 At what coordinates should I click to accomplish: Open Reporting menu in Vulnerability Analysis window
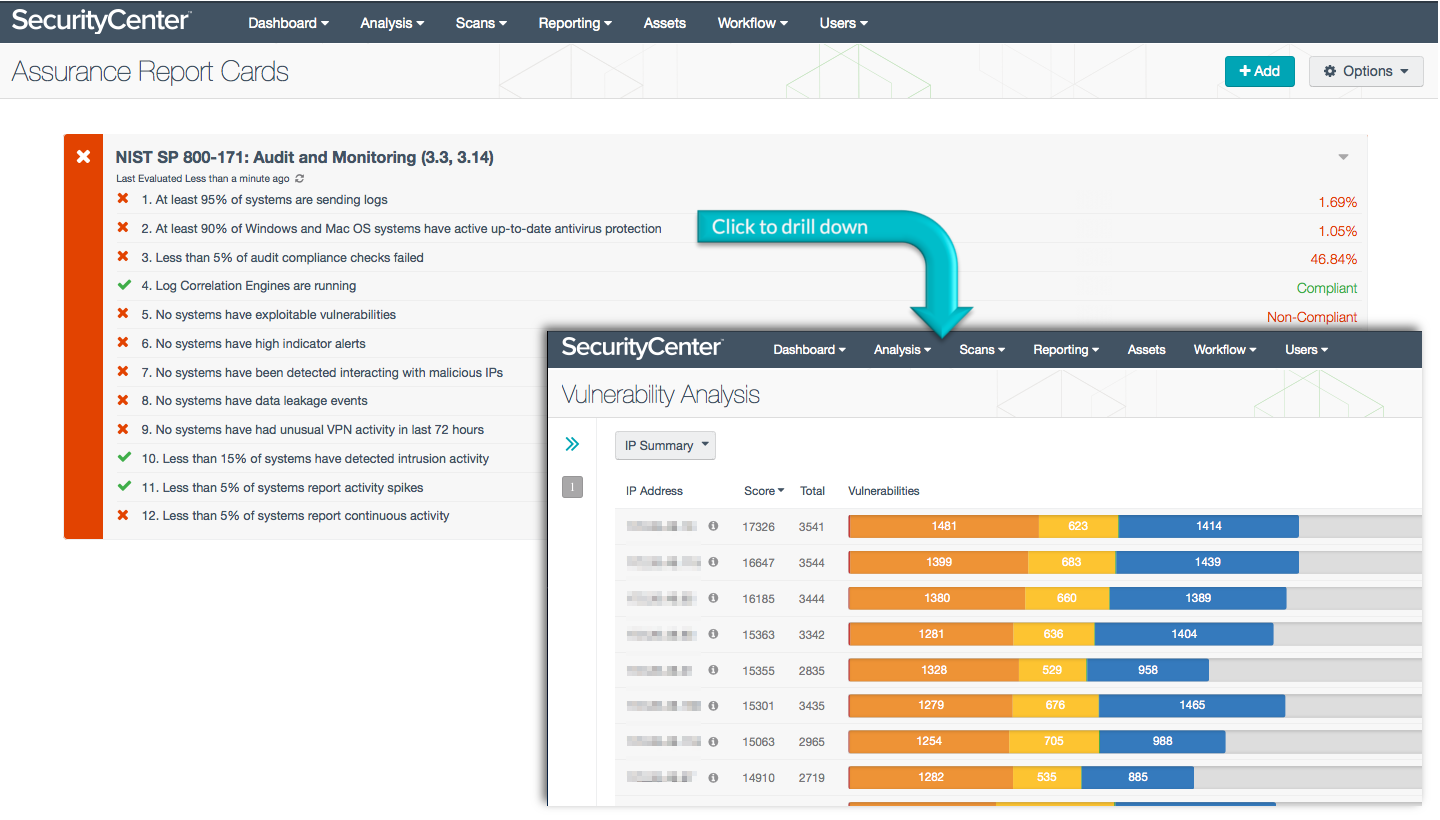[1066, 350]
